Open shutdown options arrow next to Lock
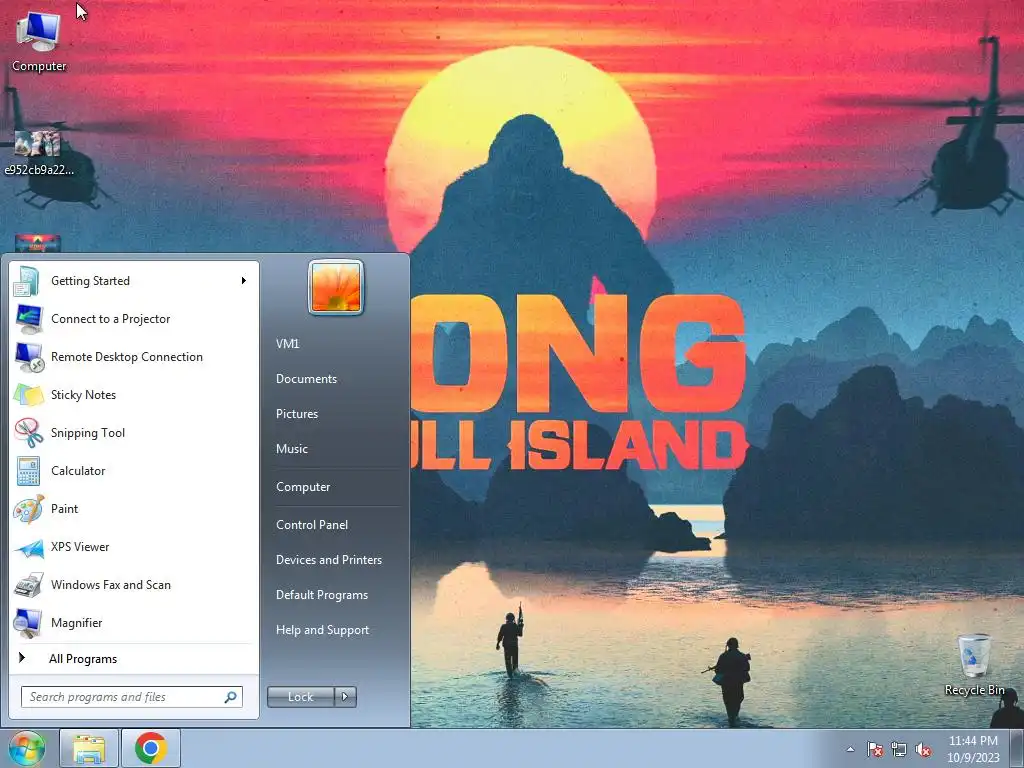This screenshot has width=1024, height=768. 345,697
